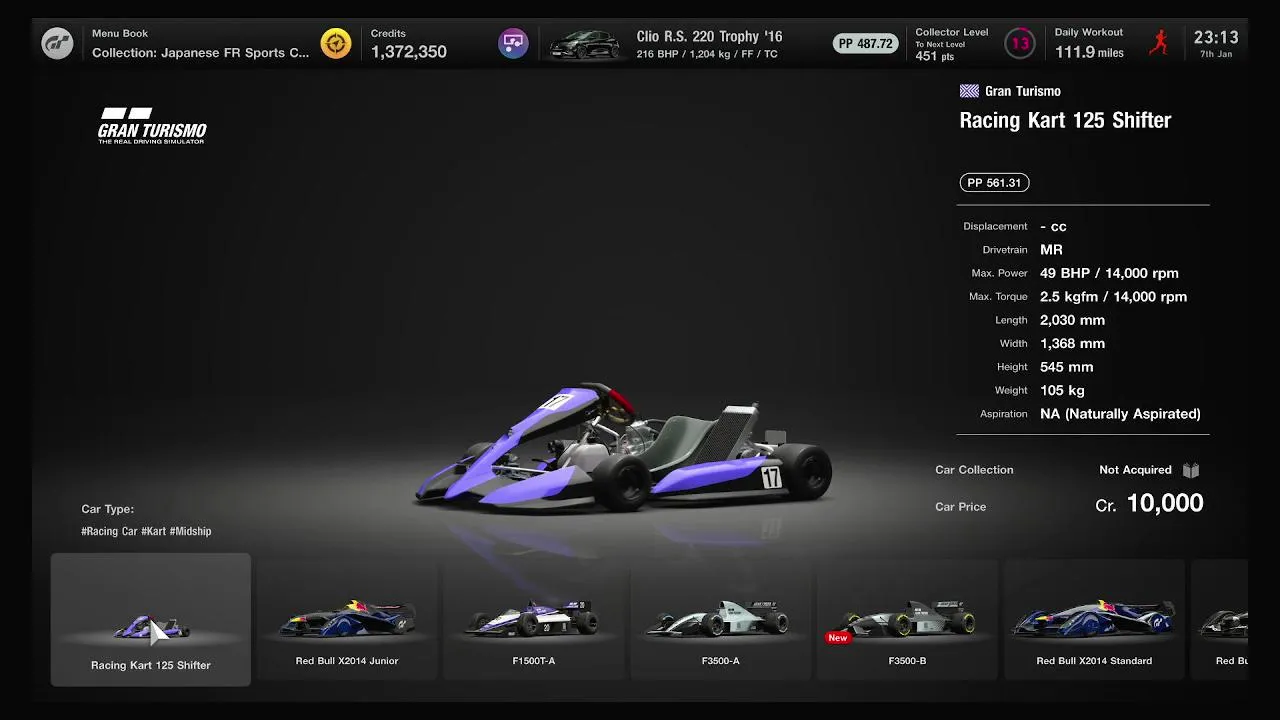Click the Gran Turismo logo on showroom
Viewport: 1280px width, 720px height.
152,126
